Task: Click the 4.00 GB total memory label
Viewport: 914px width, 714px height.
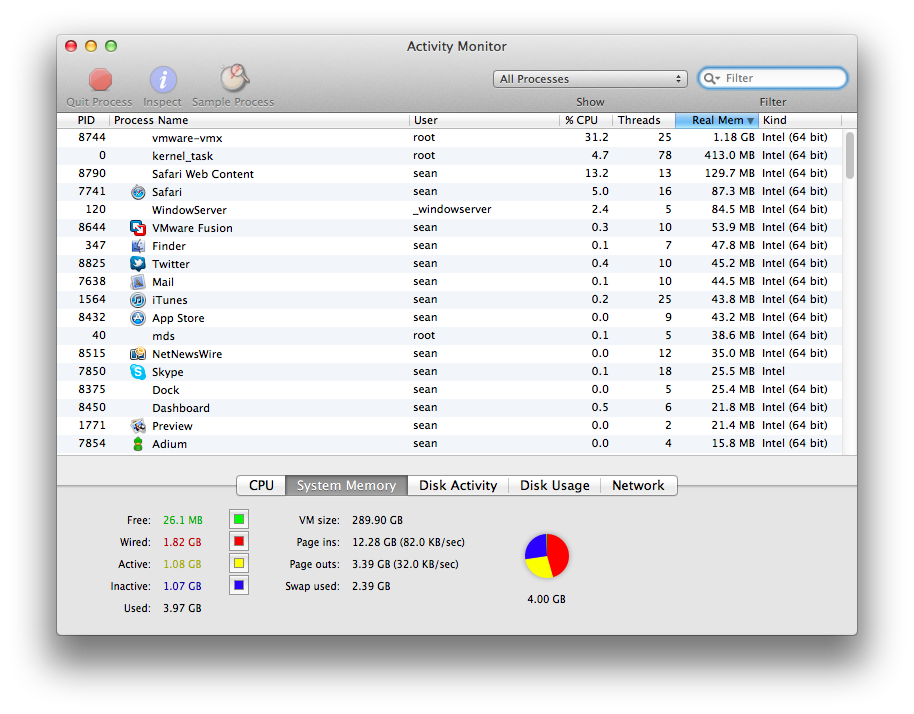Action: pos(546,599)
